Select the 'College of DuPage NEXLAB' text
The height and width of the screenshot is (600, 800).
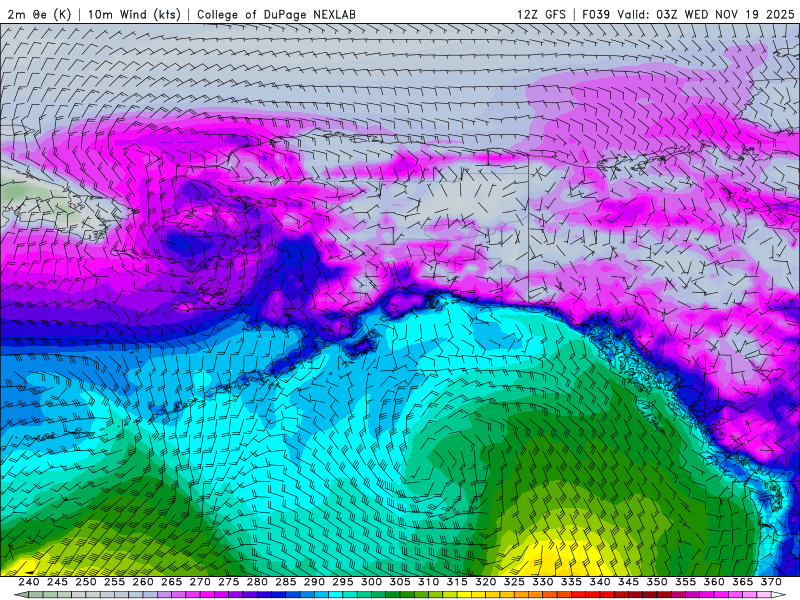coord(276,14)
